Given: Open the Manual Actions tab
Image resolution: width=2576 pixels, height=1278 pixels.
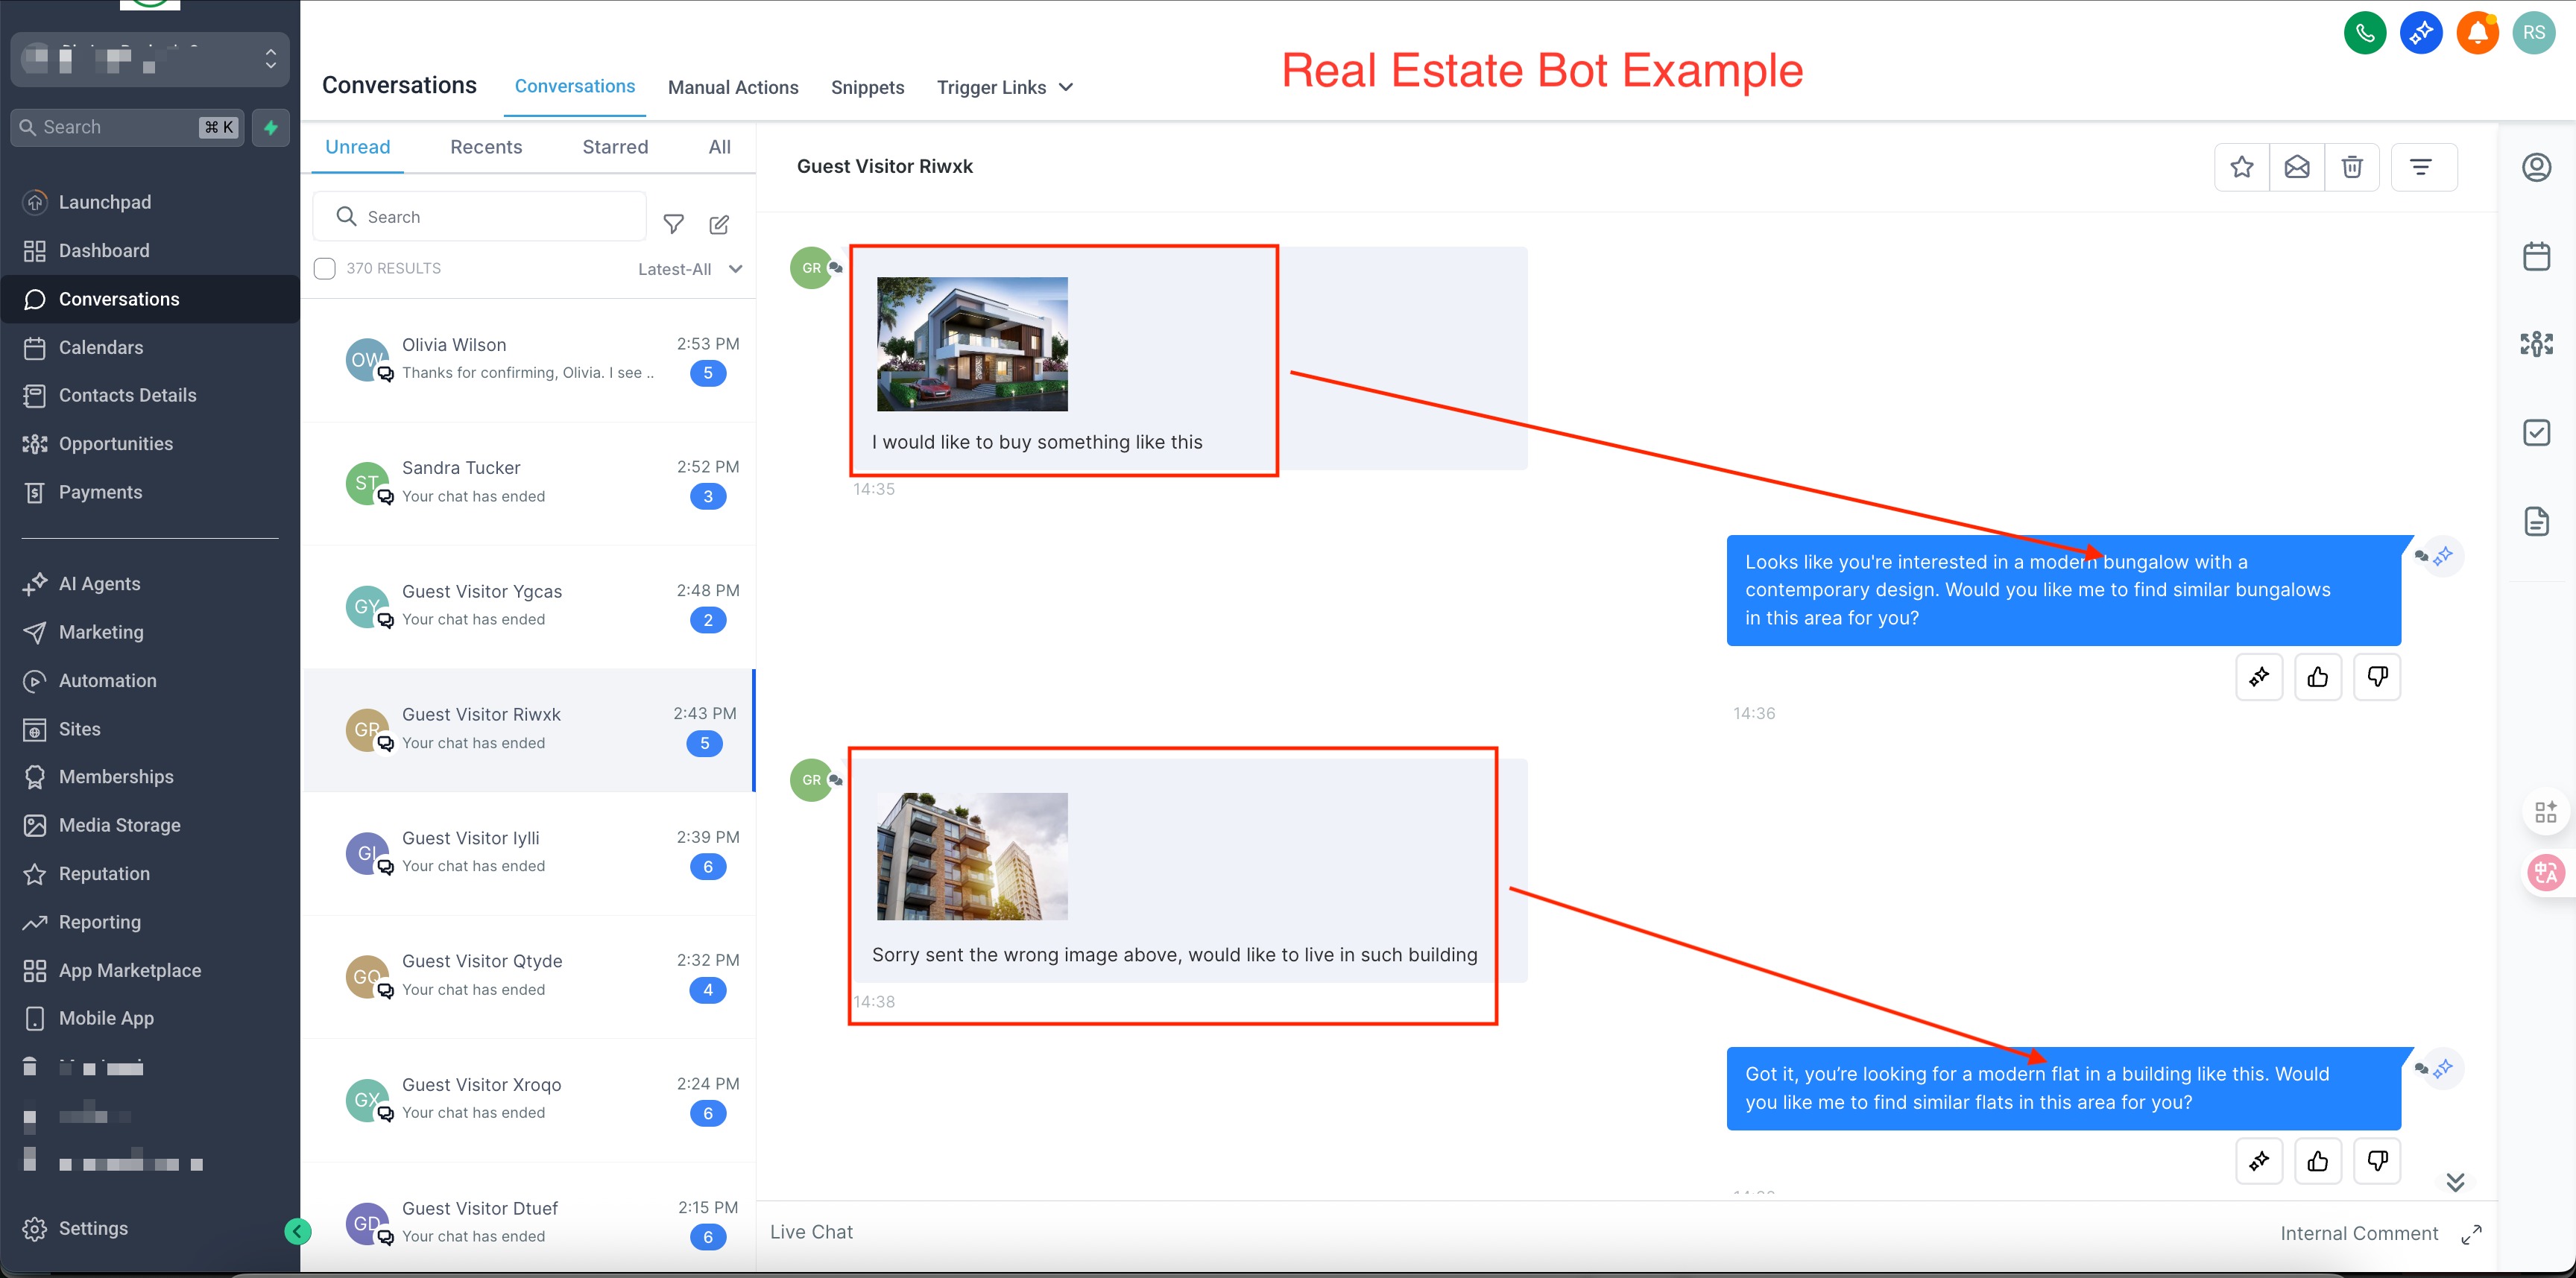Looking at the screenshot, I should pyautogui.click(x=733, y=88).
